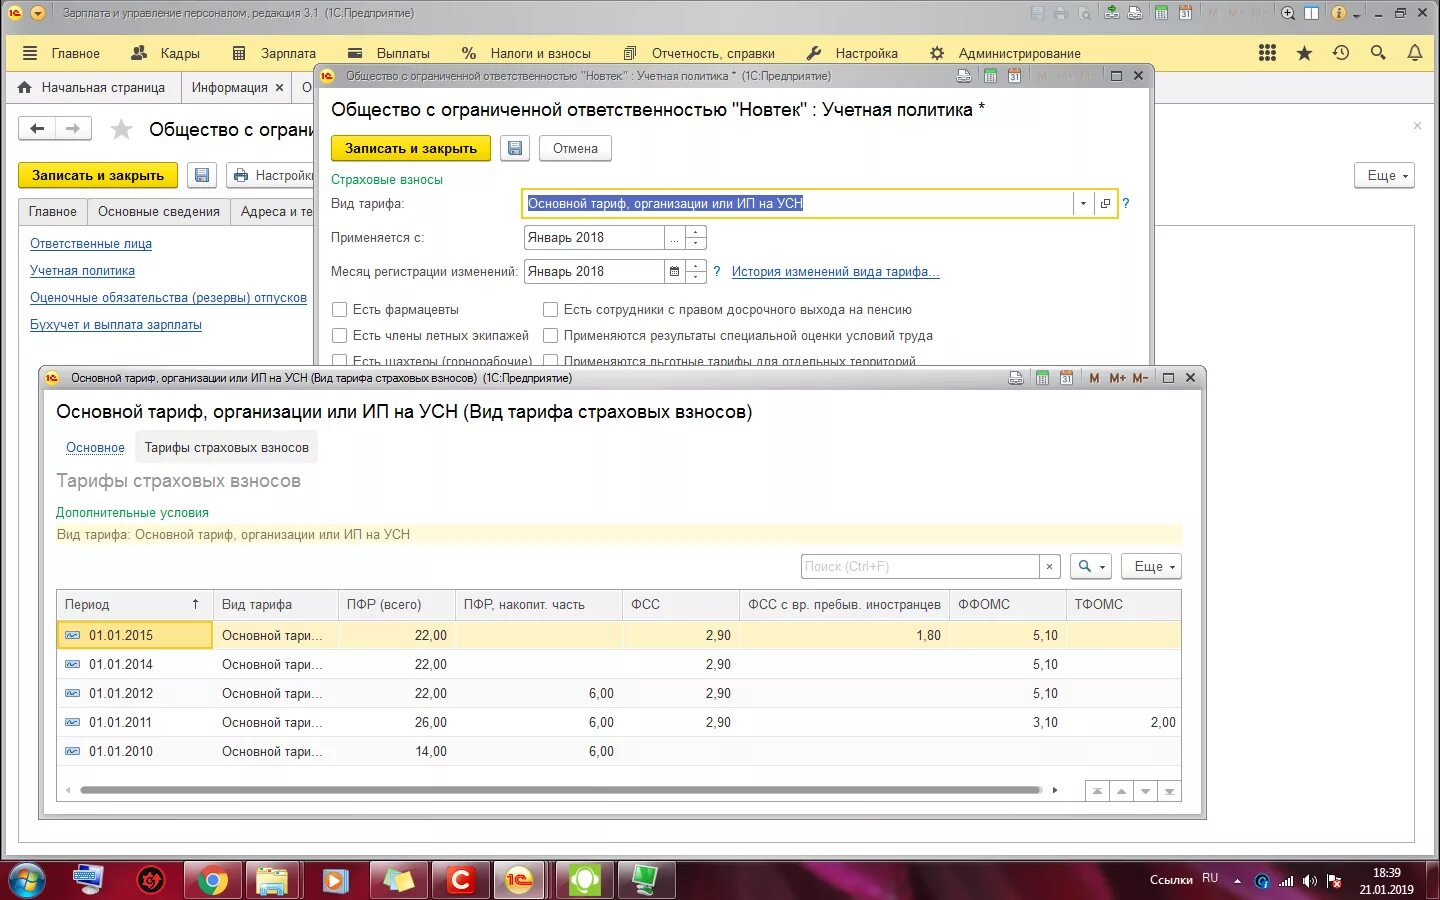The image size is (1440, 900).
Task: Open the functions grid menu icon
Action: (x=1267, y=53)
